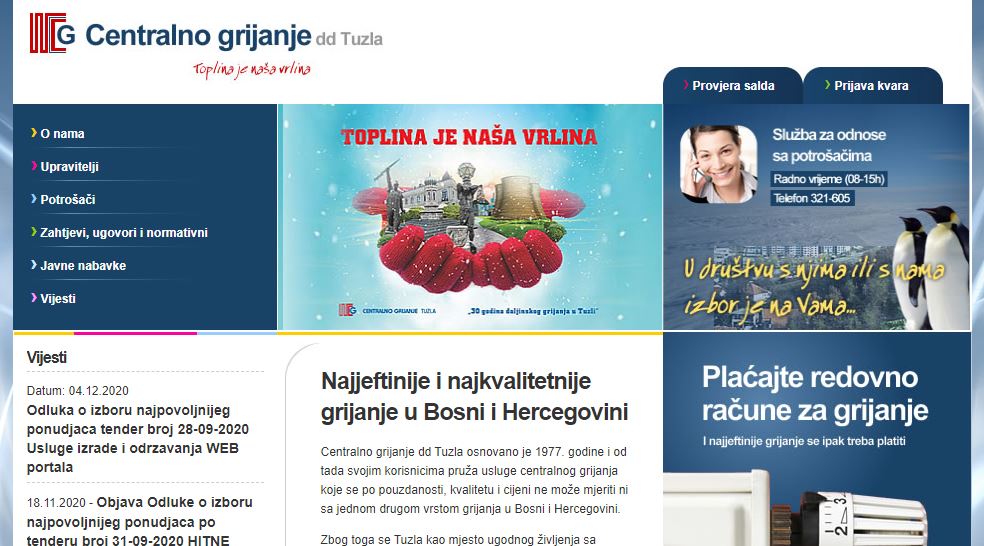The height and width of the screenshot is (546, 984).
Task: Open news about tender broj 28-09-2020
Action: (x=137, y=439)
